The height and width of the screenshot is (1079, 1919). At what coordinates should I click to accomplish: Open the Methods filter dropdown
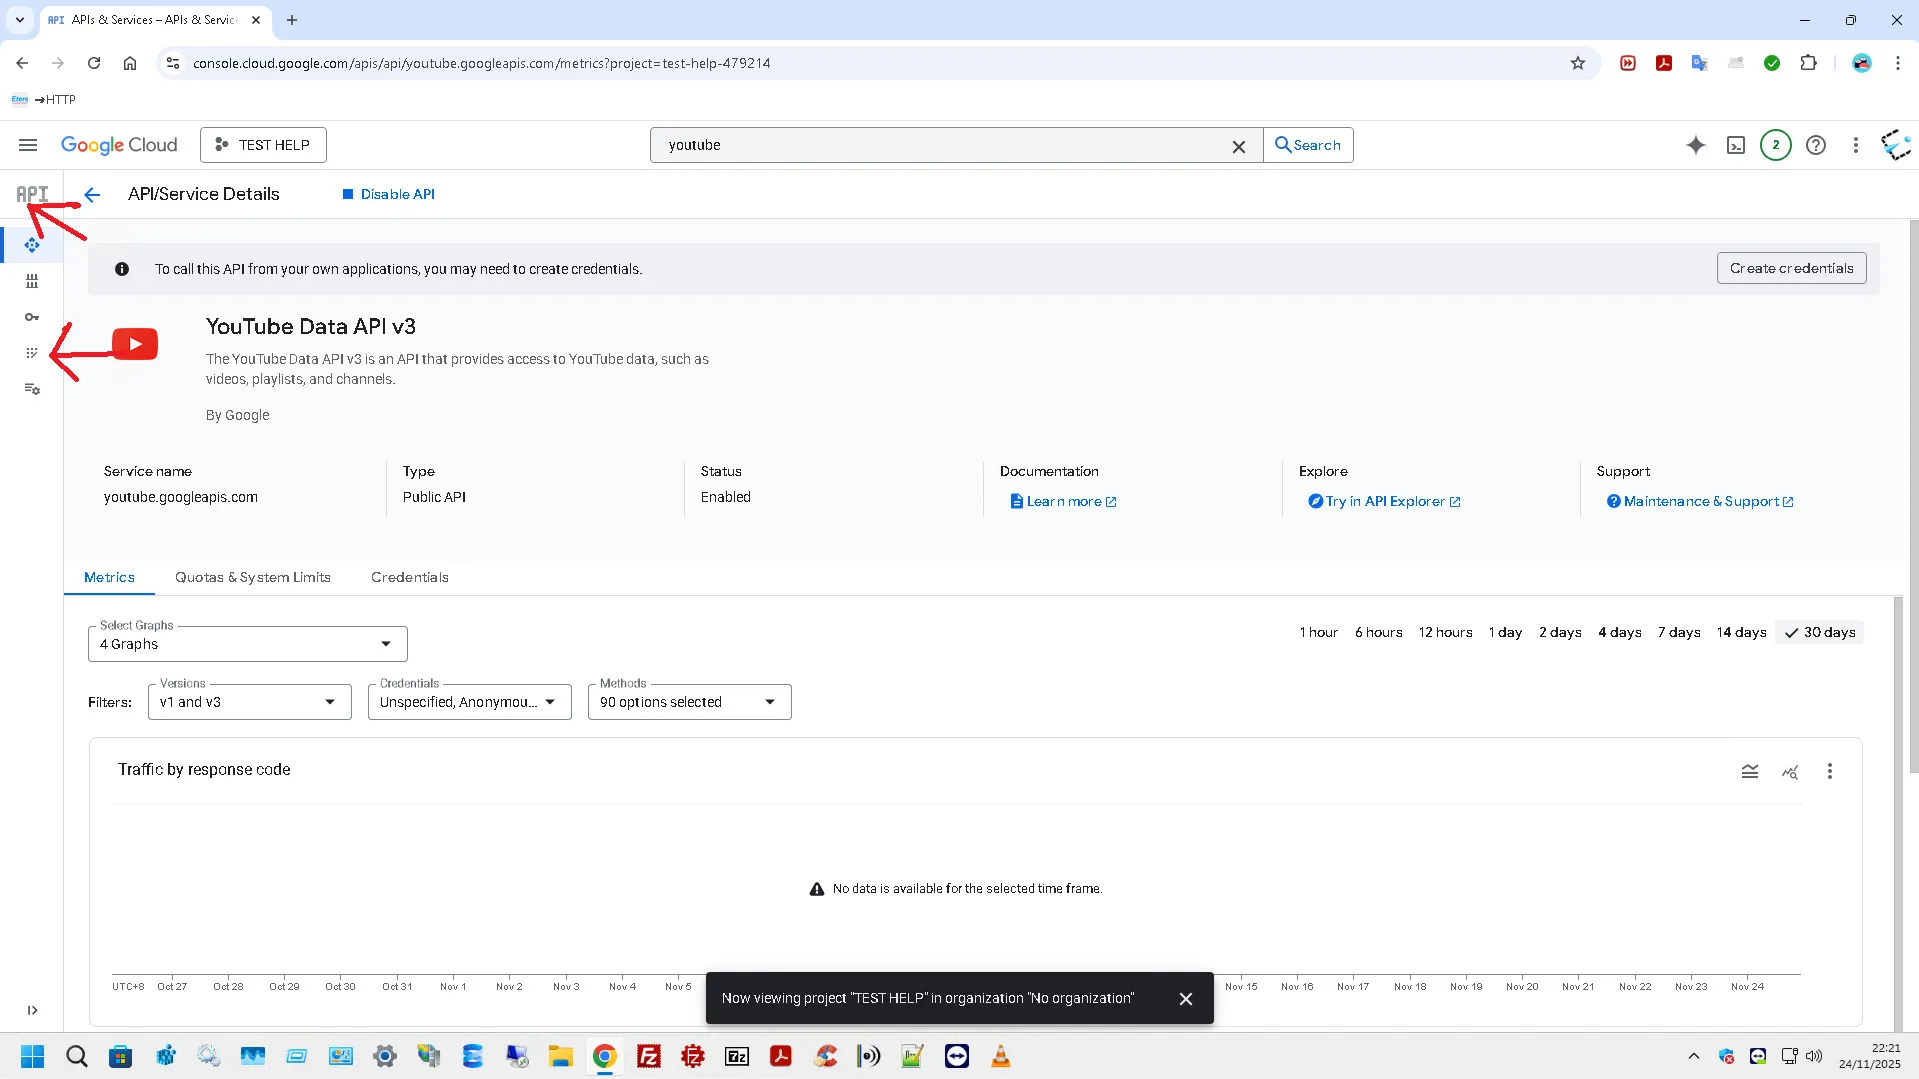pos(689,702)
